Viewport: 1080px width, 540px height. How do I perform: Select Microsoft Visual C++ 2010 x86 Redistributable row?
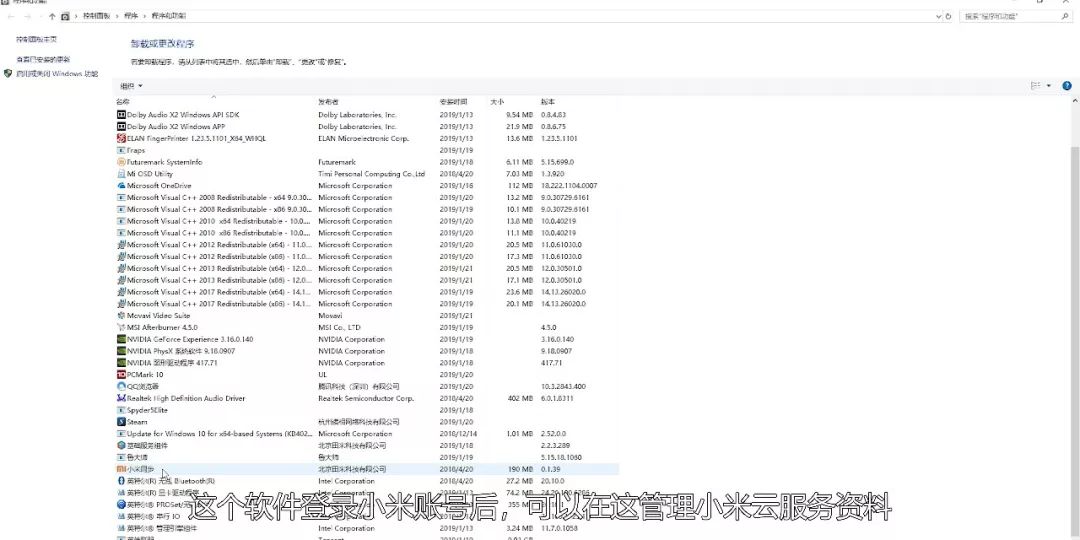coord(367,233)
